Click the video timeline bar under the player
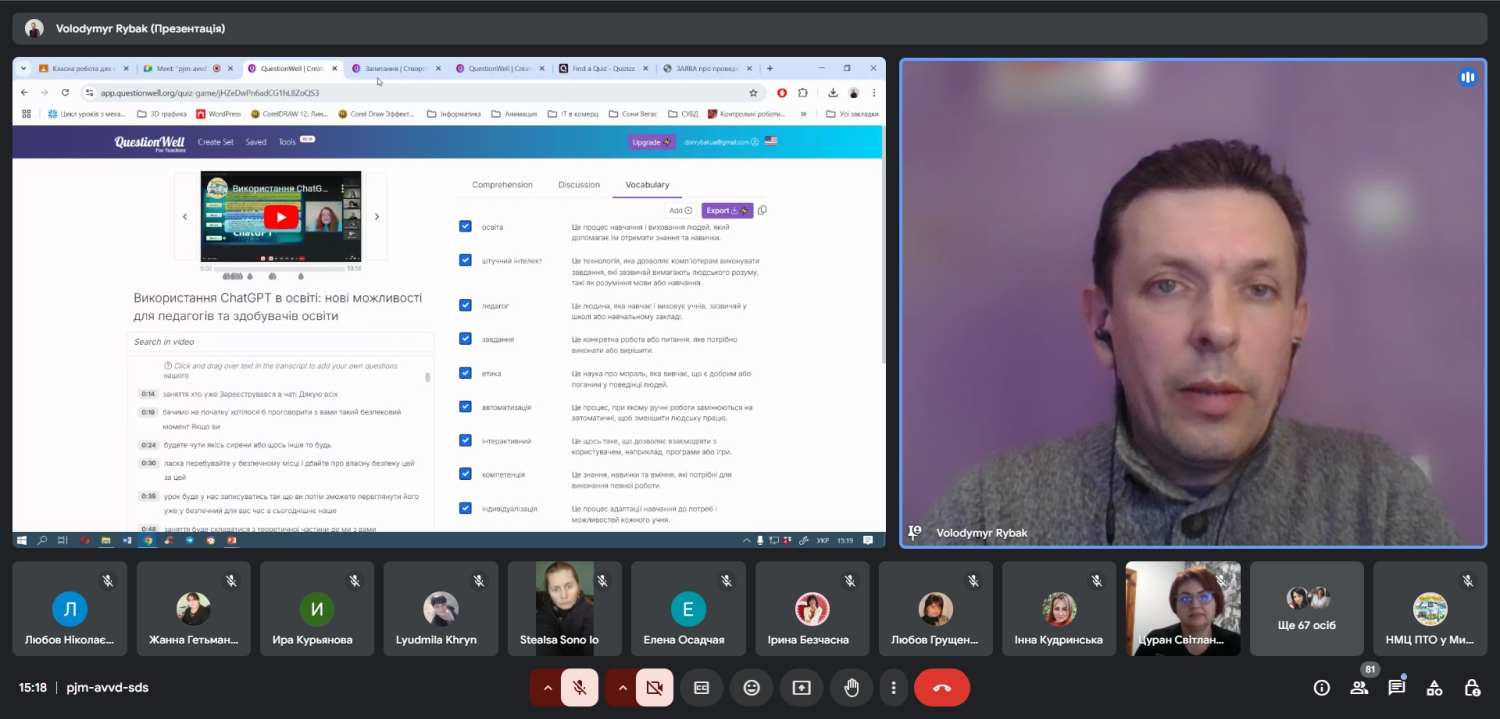Viewport: 1500px width, 719px height. tap(280, 268)
